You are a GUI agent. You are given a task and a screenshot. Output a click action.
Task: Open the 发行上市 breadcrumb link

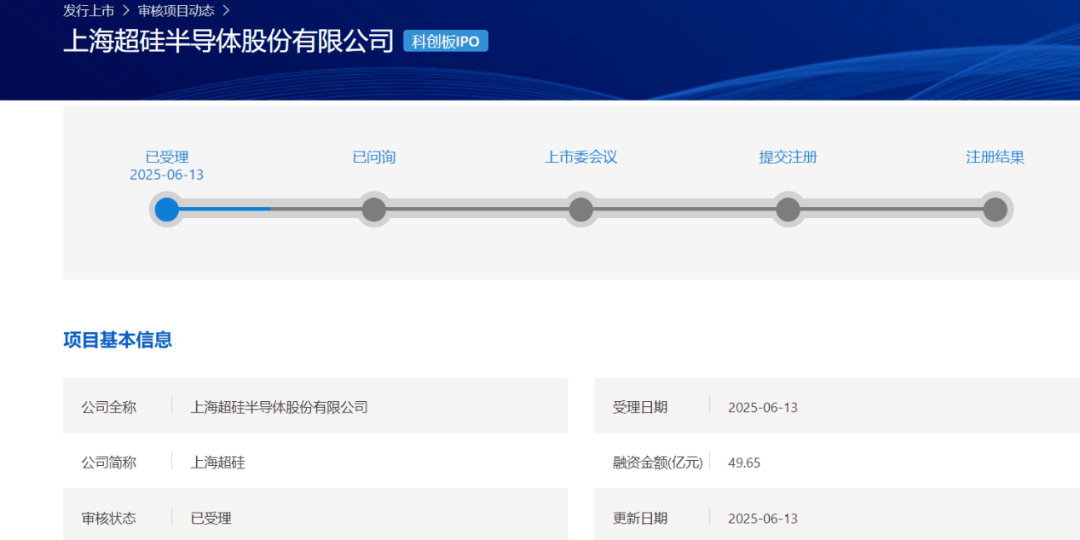click(89, 11)
